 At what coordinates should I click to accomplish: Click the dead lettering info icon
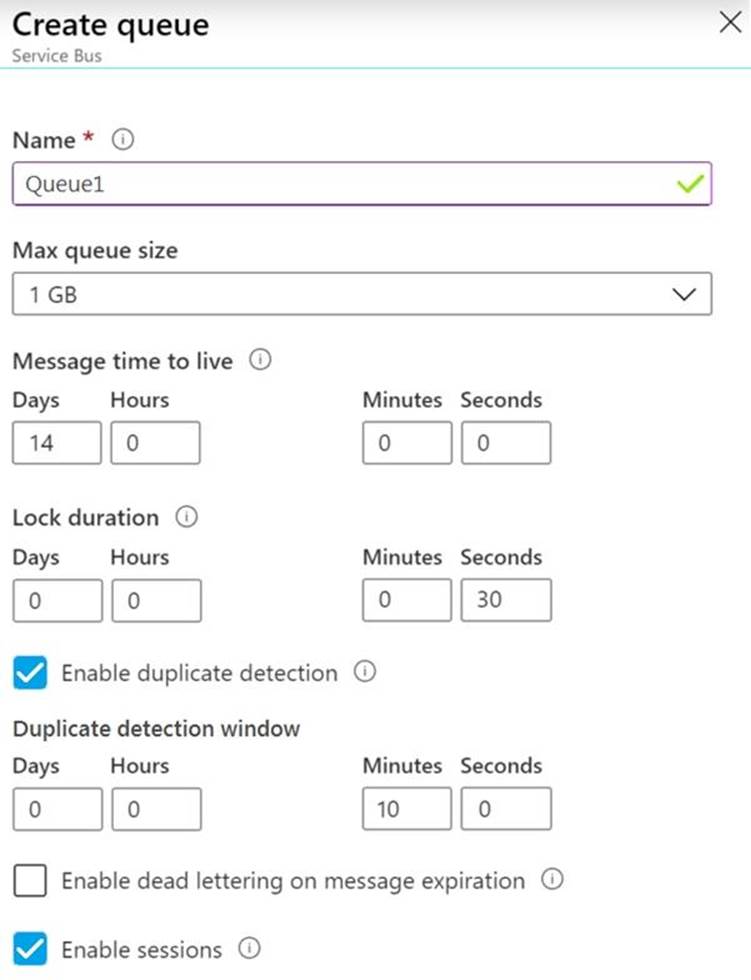click(552, 880)
